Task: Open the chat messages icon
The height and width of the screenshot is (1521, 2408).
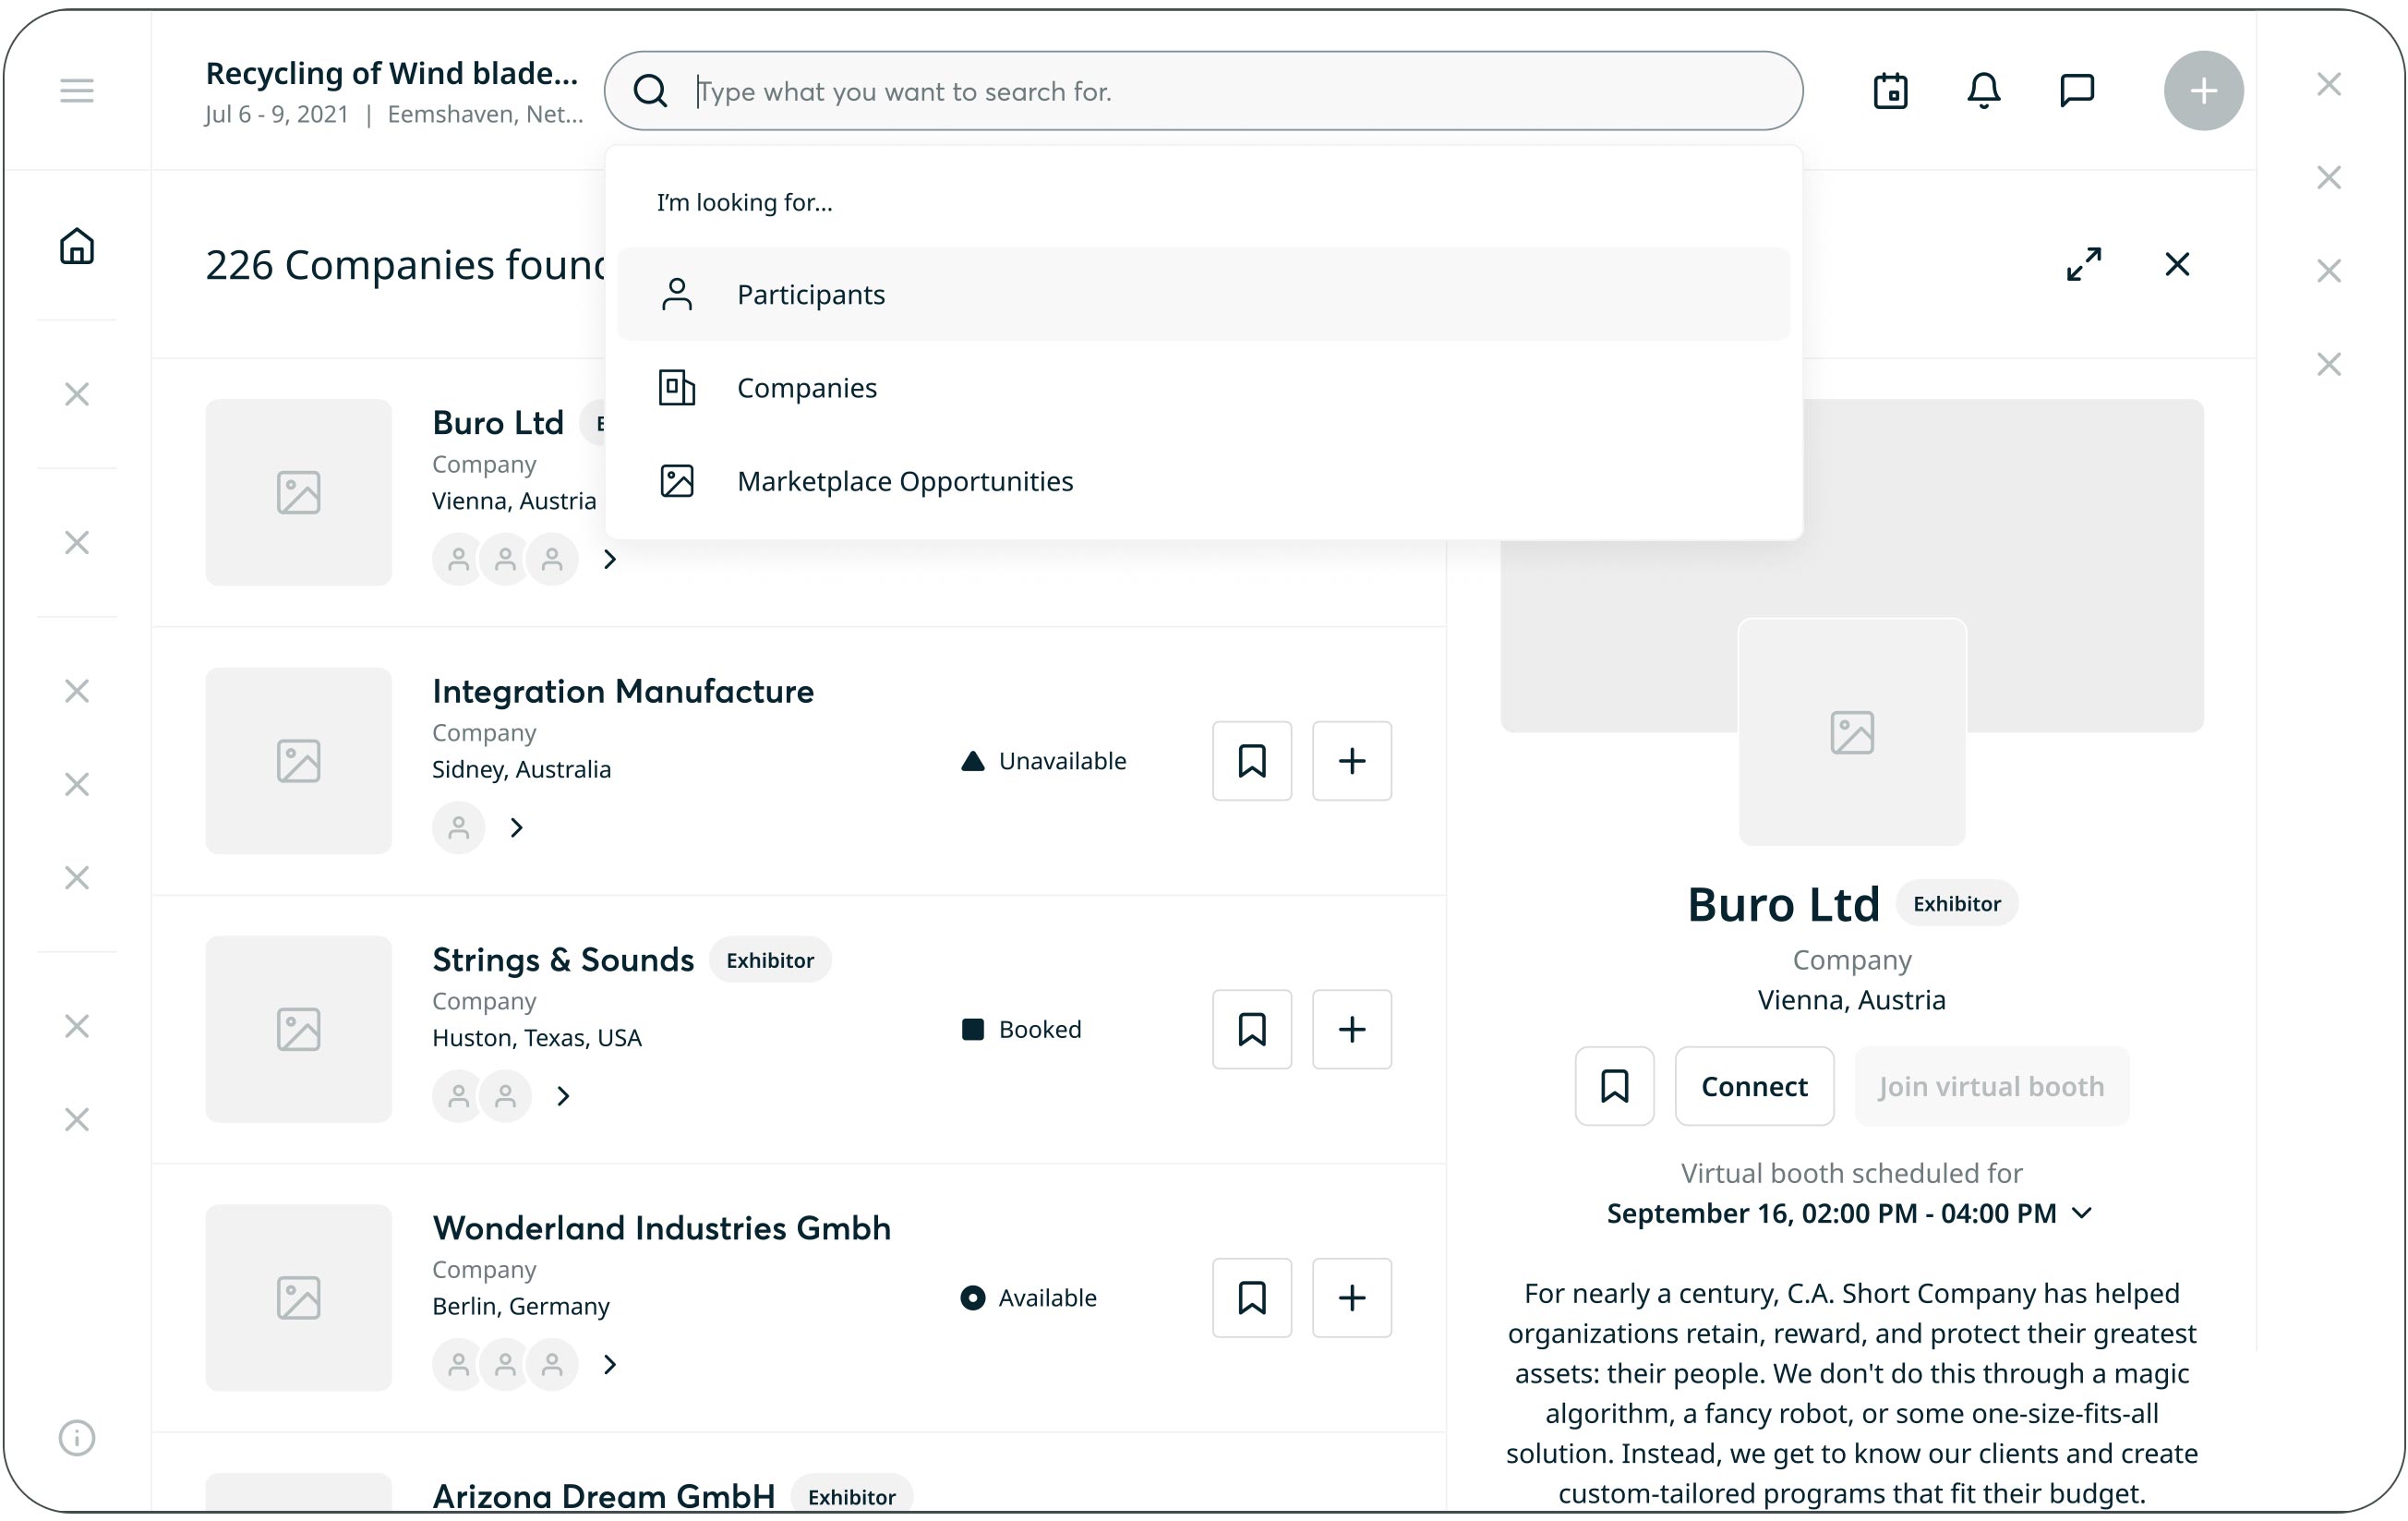Action: tap(2076, 91)
